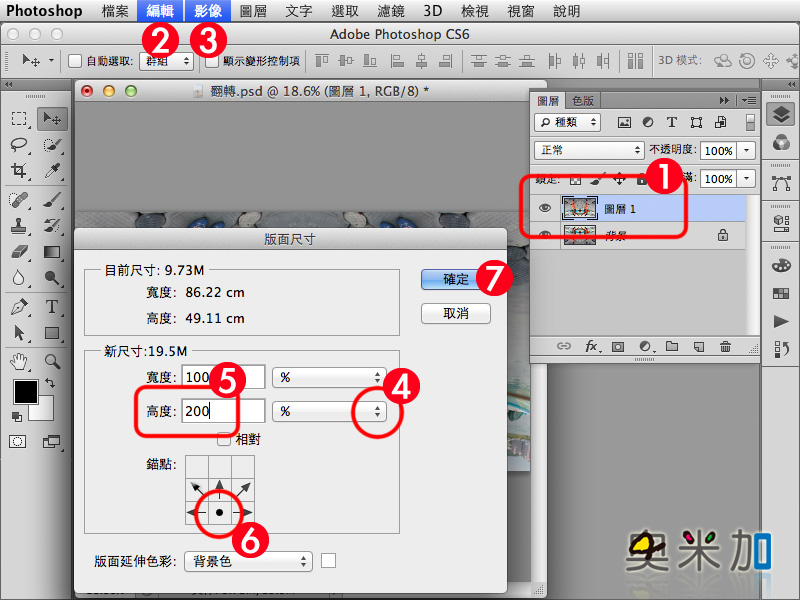The image size is (800, 600).
Task: Click the lock icon on Background layer
Action: pyautogui.click(x=723, y=235)
